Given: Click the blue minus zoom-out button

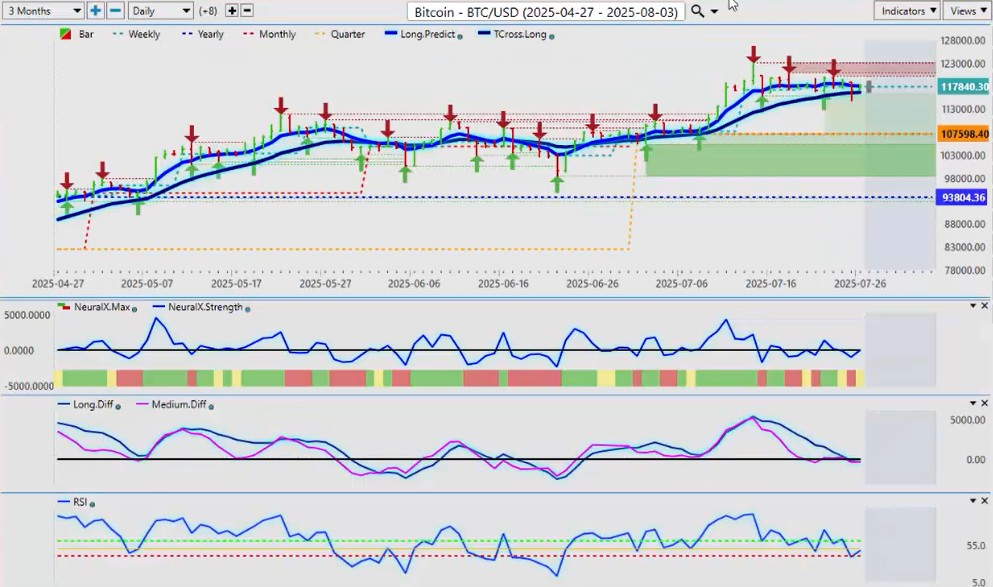Looking at the screenshot, I should 115,10.
